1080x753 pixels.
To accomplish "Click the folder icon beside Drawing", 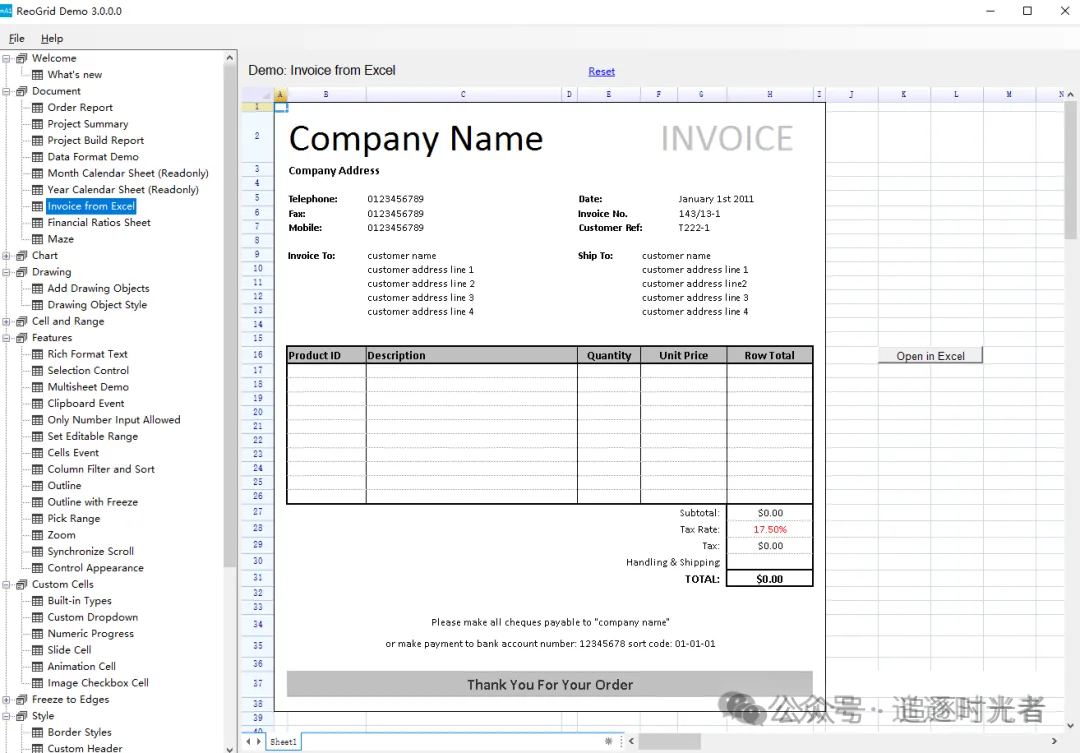I will [22, 272].
